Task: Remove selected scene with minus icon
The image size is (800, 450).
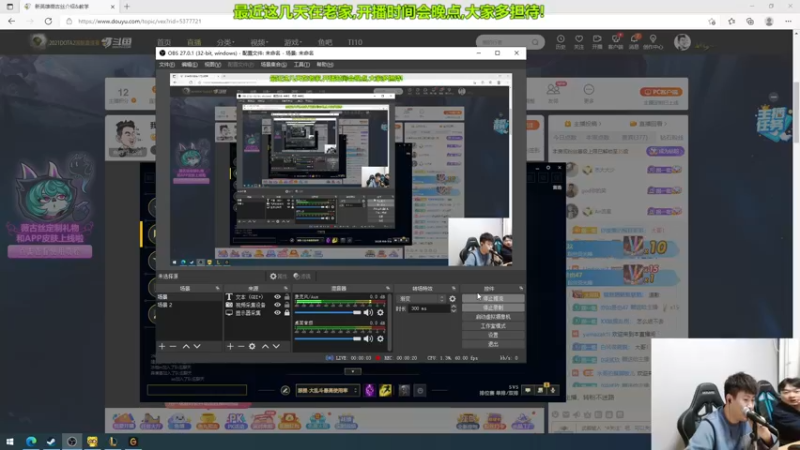Action: click(173, 346)
